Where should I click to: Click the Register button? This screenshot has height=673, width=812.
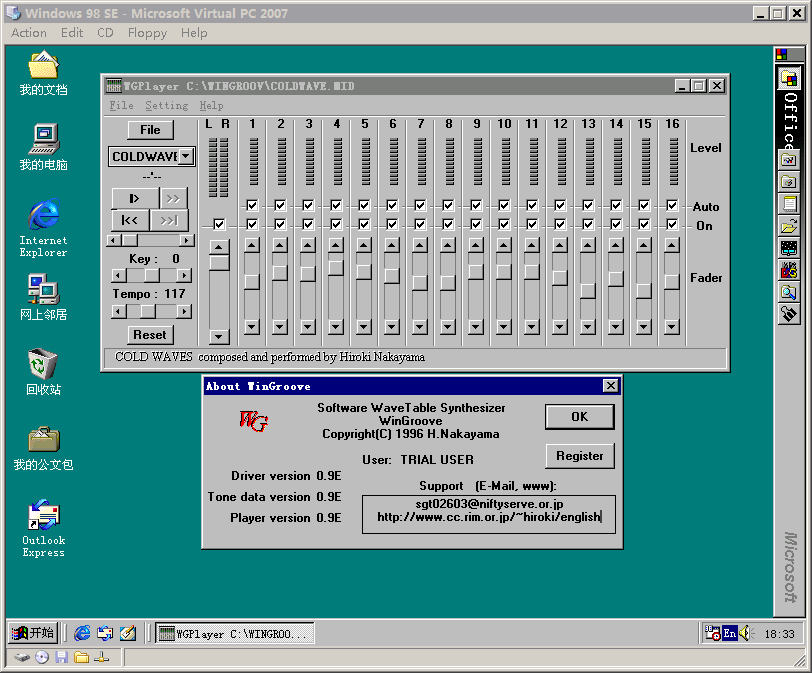(579, 456)
